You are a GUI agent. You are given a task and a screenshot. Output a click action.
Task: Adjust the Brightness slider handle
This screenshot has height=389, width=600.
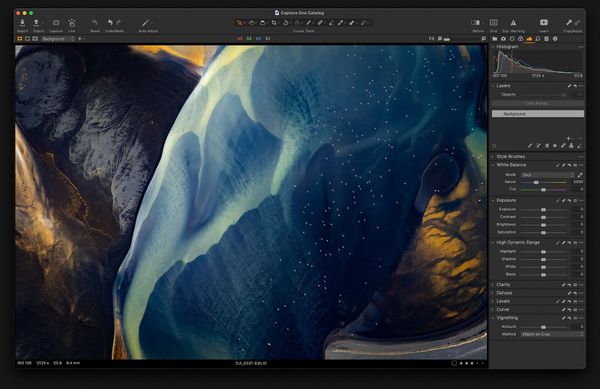click(543, 225)
